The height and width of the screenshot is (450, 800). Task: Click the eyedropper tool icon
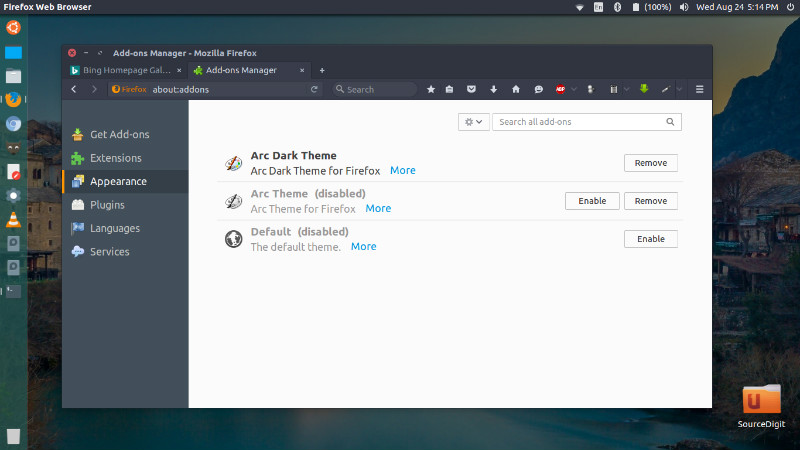click(665, 89)
